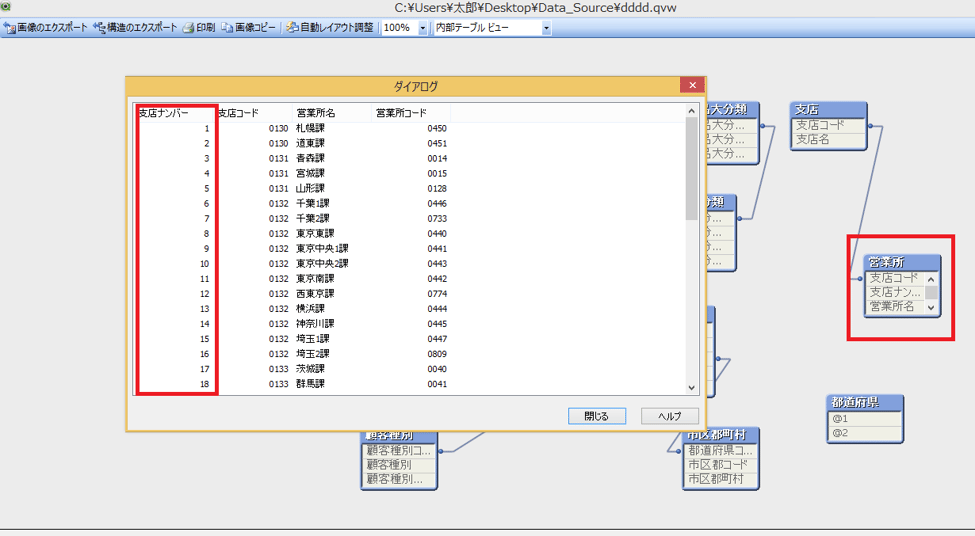Viewport: 975px width, 536px height.
Task: Click the 自動レイアウト調整 icon
Action: coord(291,28)
